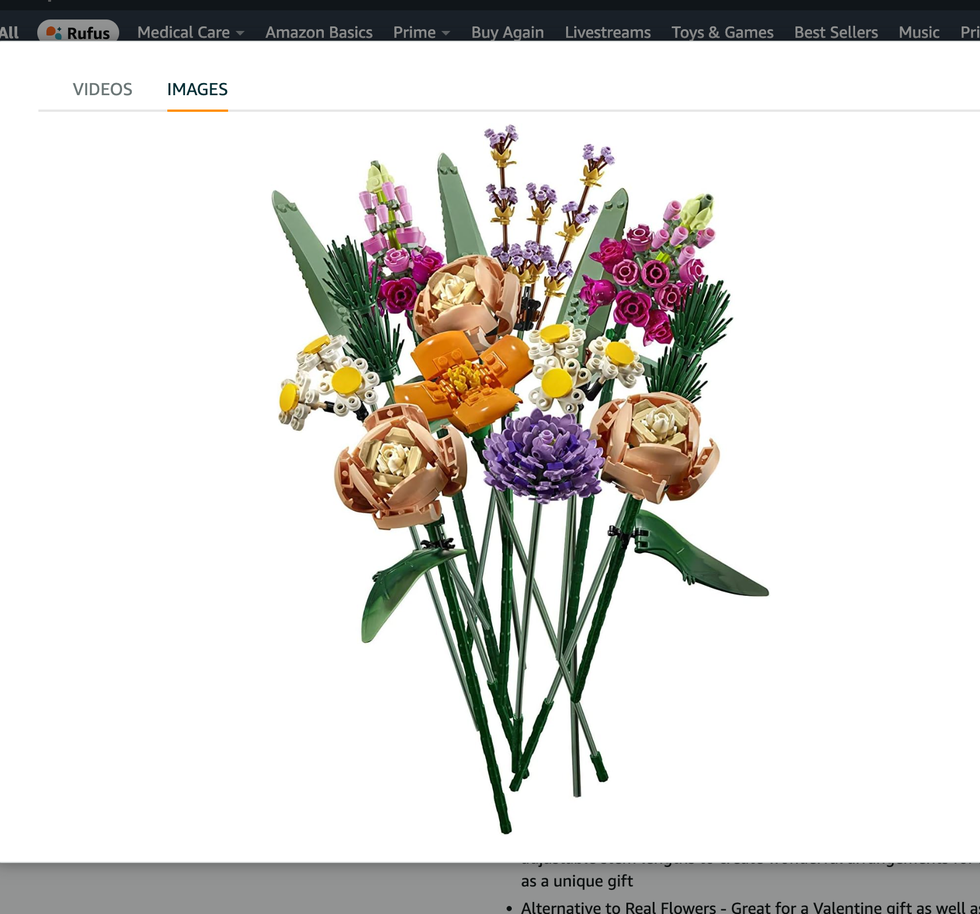The height and width of the screenshot is (914, 980).
Task: Open the Amazon Basics link
Action: 319,33
